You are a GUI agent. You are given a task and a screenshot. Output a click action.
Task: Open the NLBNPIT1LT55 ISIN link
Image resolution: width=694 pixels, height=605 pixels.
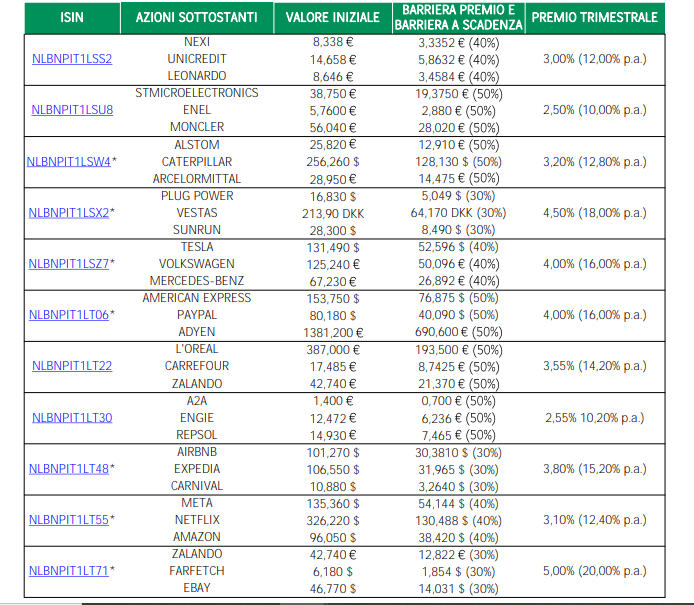pos(69,520)
